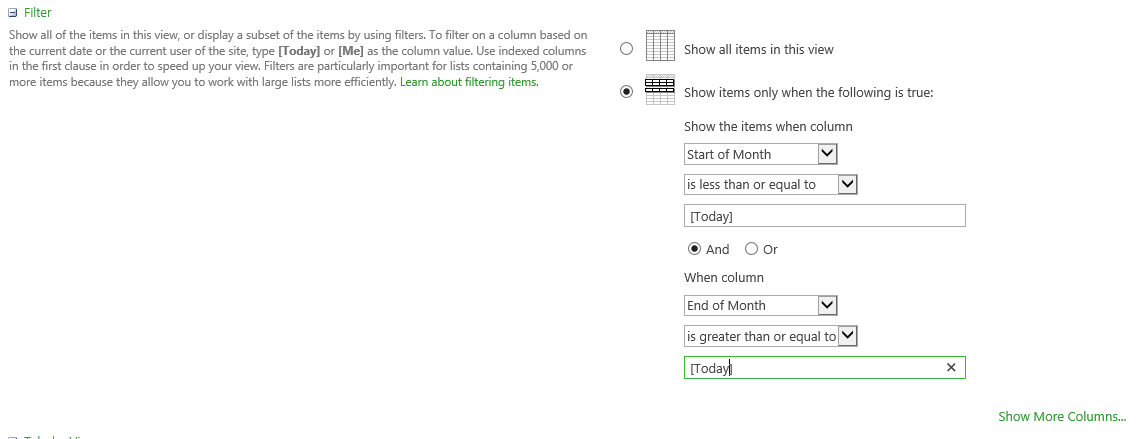Open the End of Month column dropdown
The height and width of the screenshot is (439, 1139).
point(760,305)
